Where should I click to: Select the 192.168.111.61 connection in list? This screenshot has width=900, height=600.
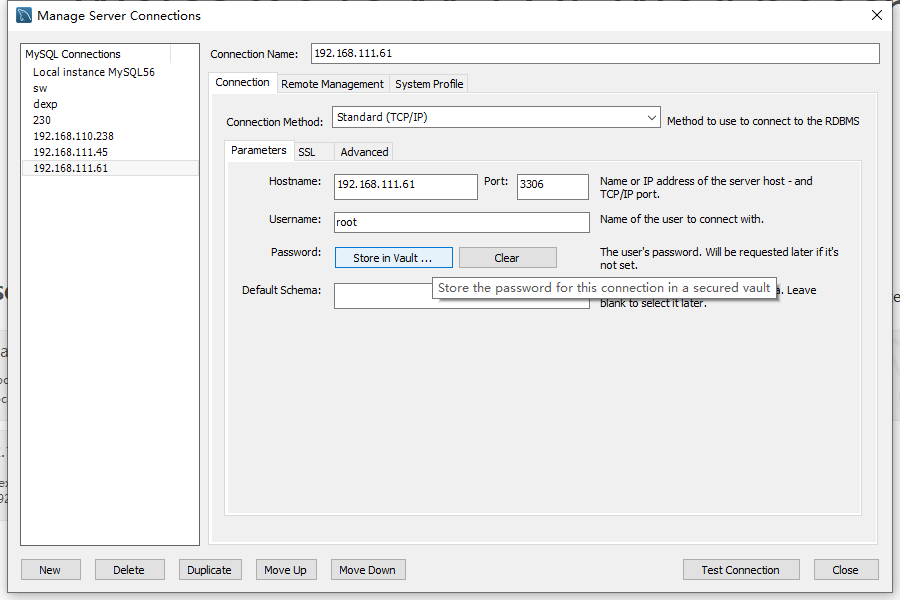[x=110, y=168]
